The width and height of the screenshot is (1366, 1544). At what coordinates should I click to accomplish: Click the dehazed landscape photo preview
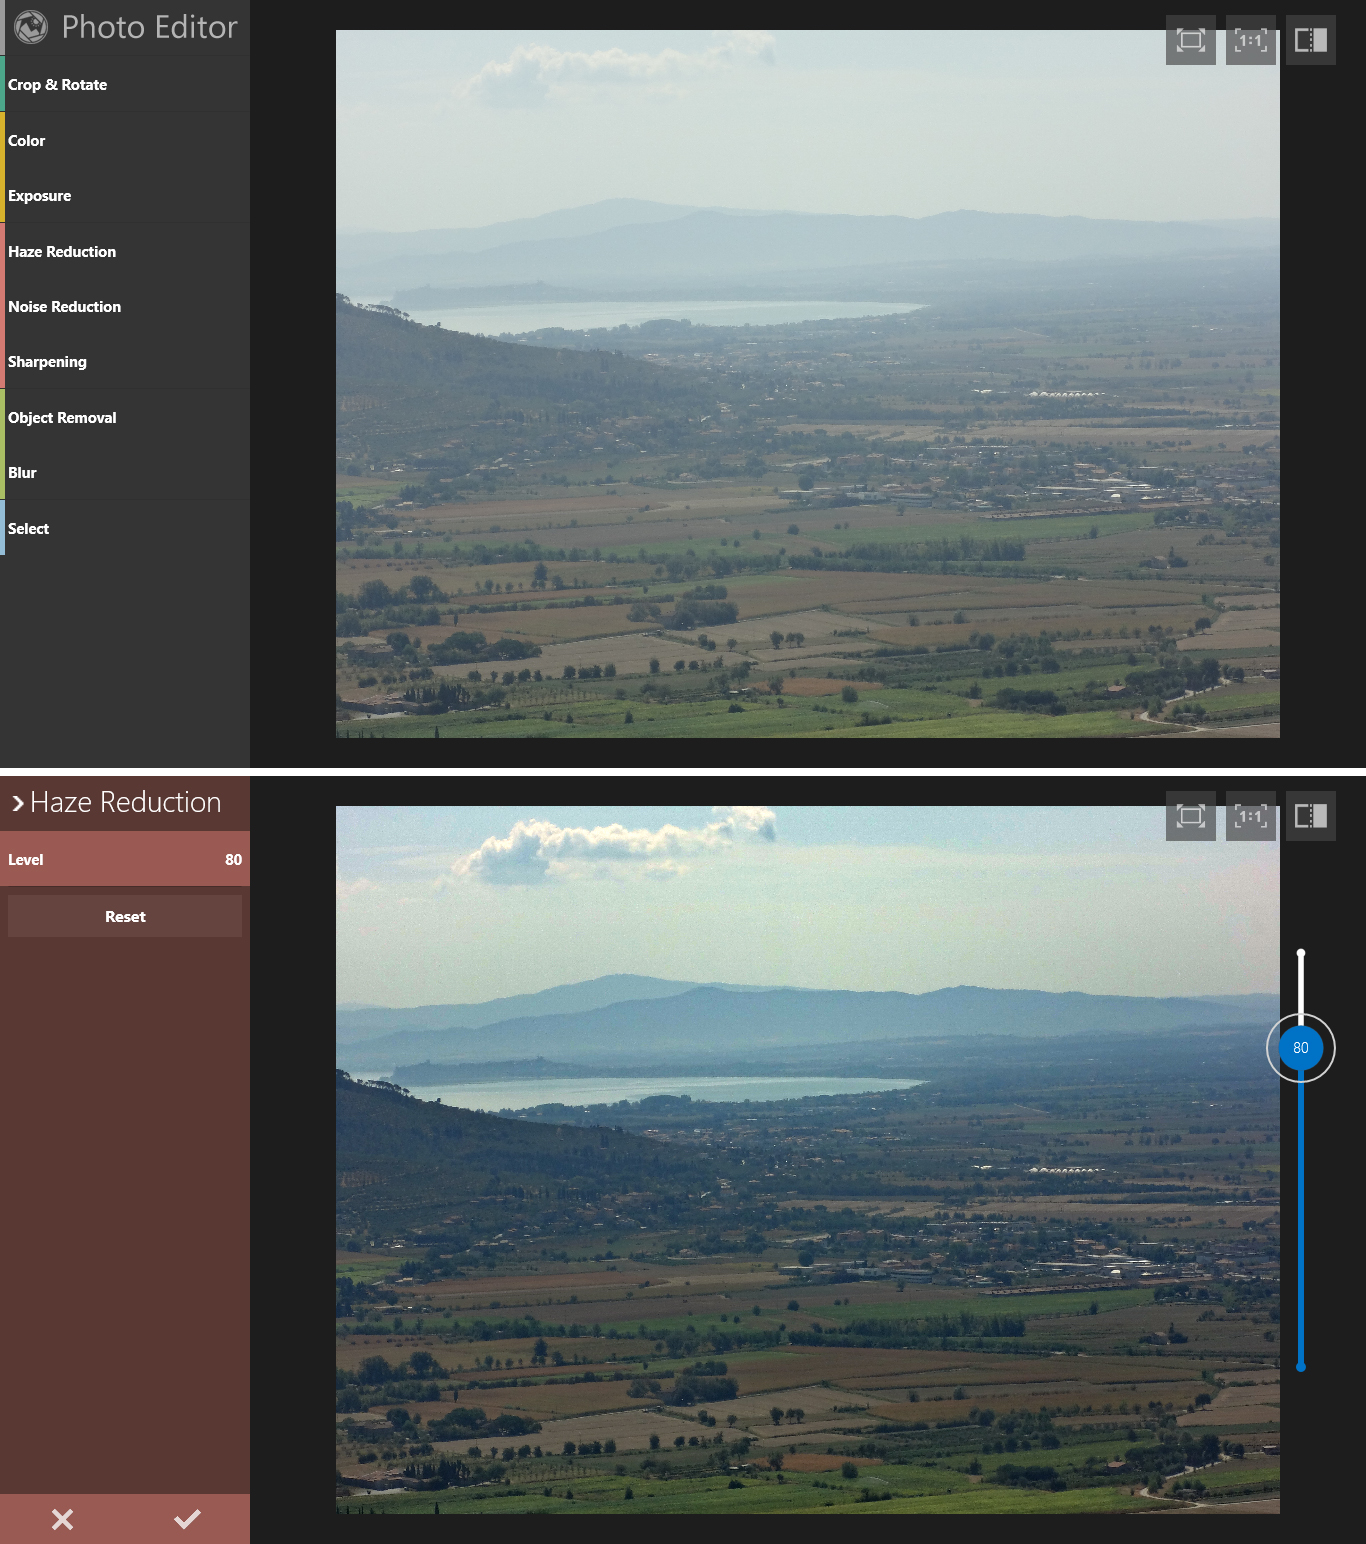point(808,1160)
